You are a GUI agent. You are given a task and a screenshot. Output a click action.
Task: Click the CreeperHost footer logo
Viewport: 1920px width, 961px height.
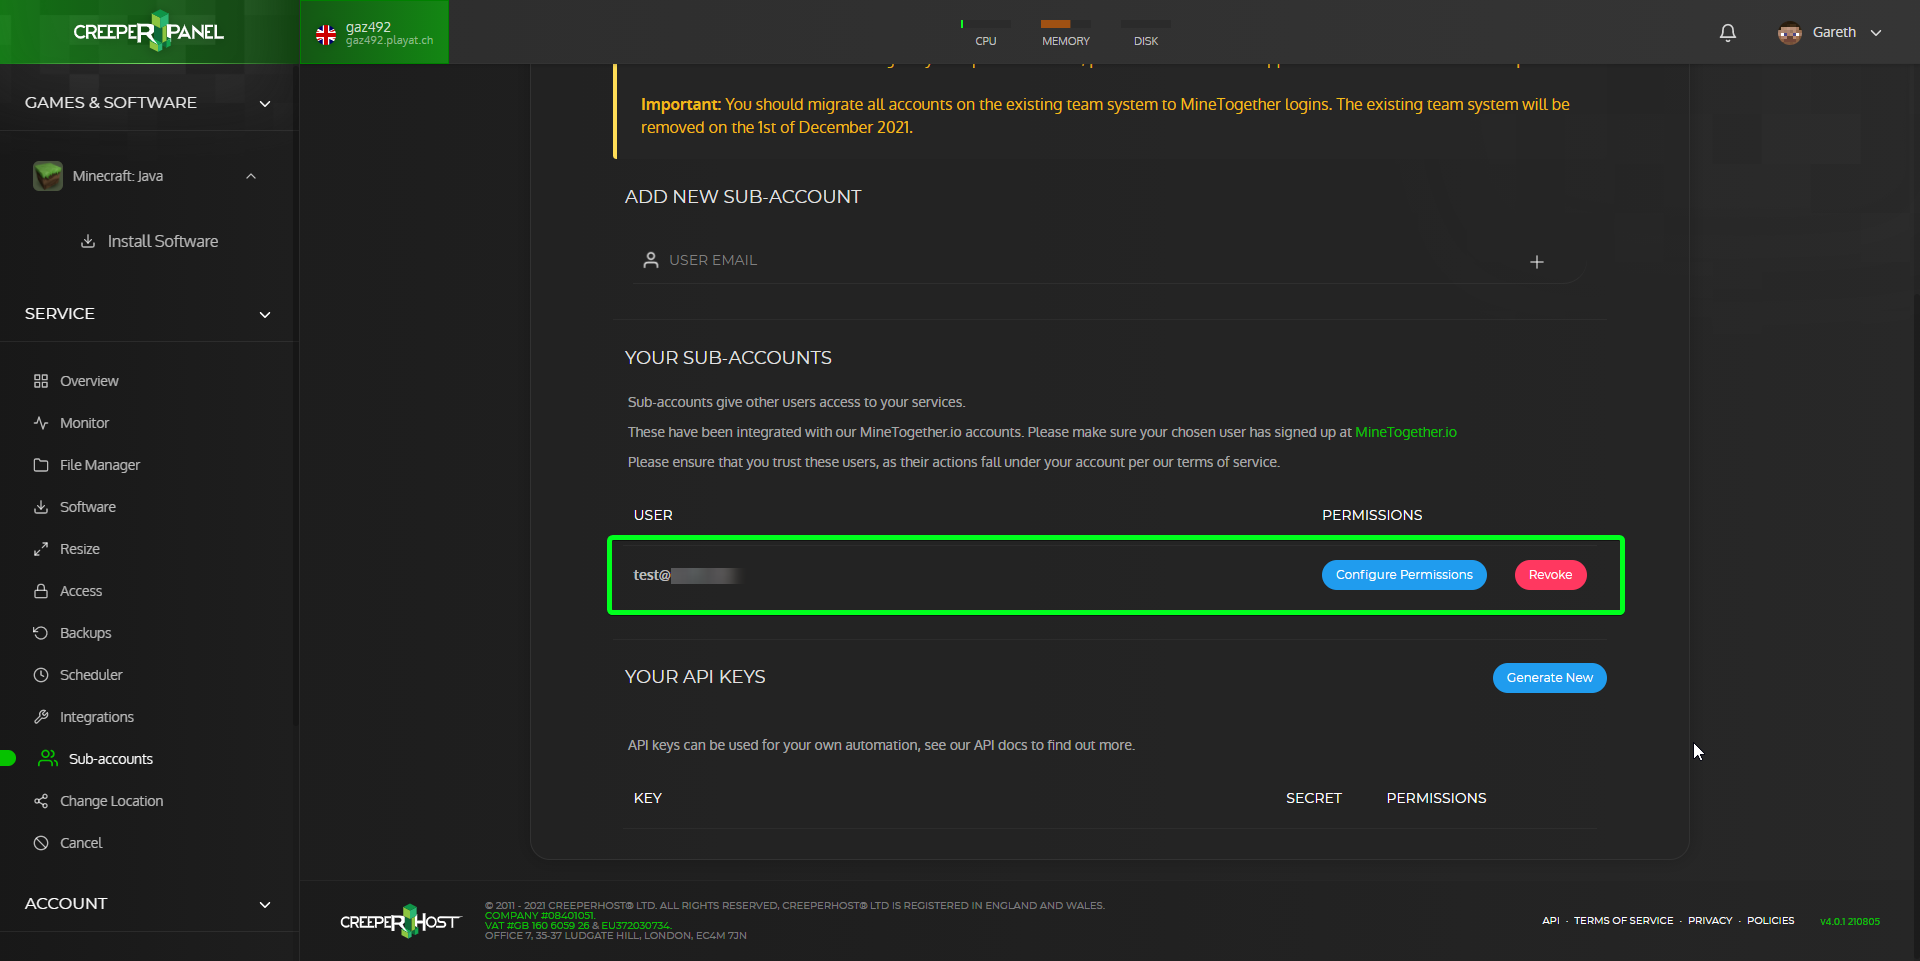pyautogui.click(x=400, y=921)
